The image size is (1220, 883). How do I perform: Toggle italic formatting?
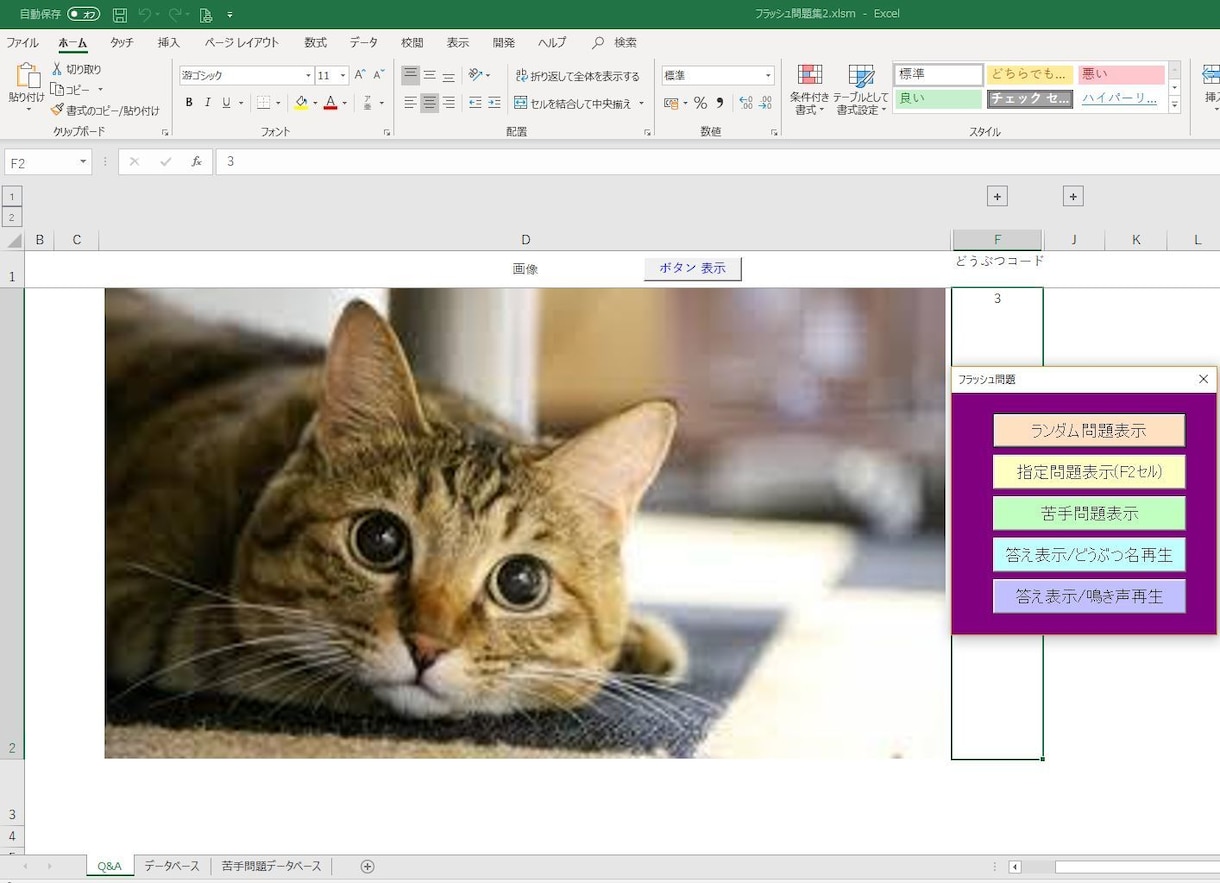click(208, 102)
